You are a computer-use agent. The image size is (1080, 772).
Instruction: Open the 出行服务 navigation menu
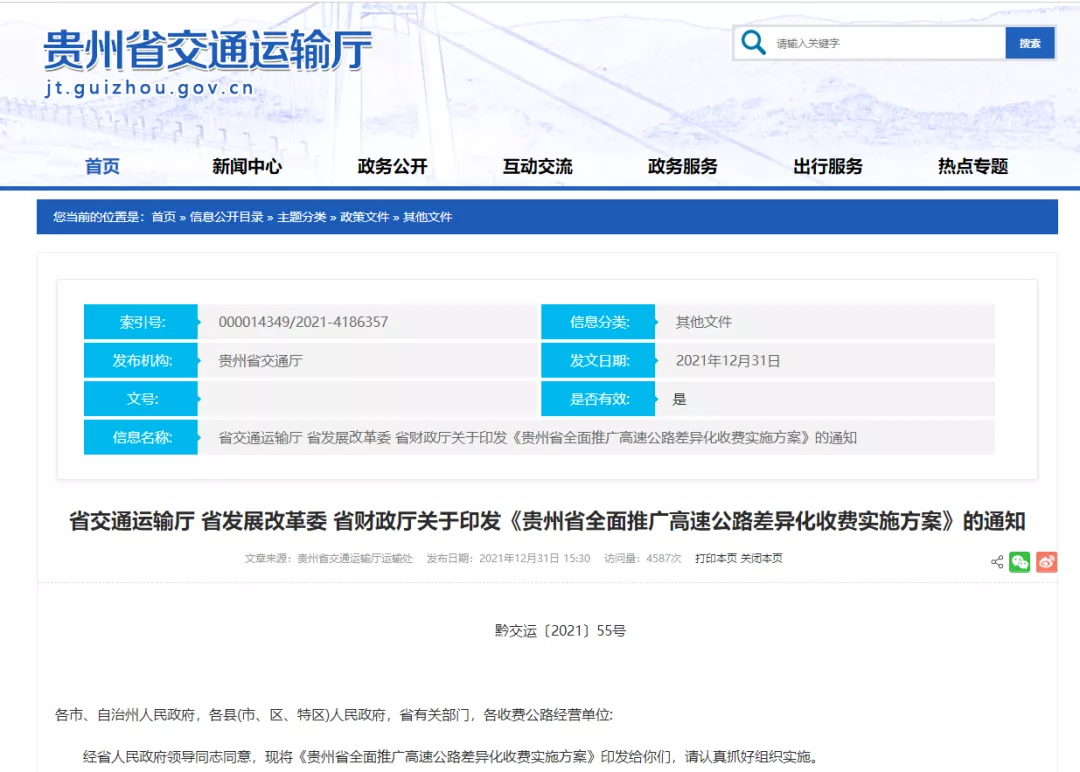[827, 166]
